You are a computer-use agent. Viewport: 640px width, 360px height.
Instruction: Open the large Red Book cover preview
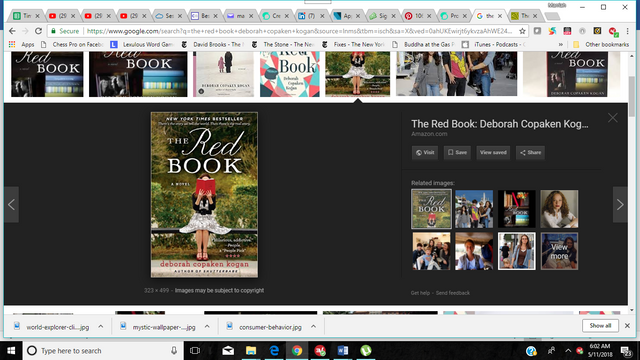pos(204,195)
